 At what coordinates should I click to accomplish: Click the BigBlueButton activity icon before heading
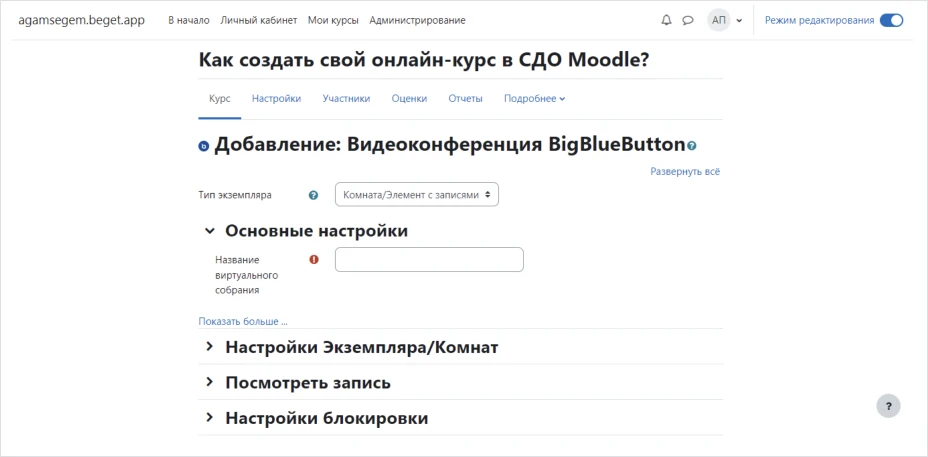coord(204,146)
